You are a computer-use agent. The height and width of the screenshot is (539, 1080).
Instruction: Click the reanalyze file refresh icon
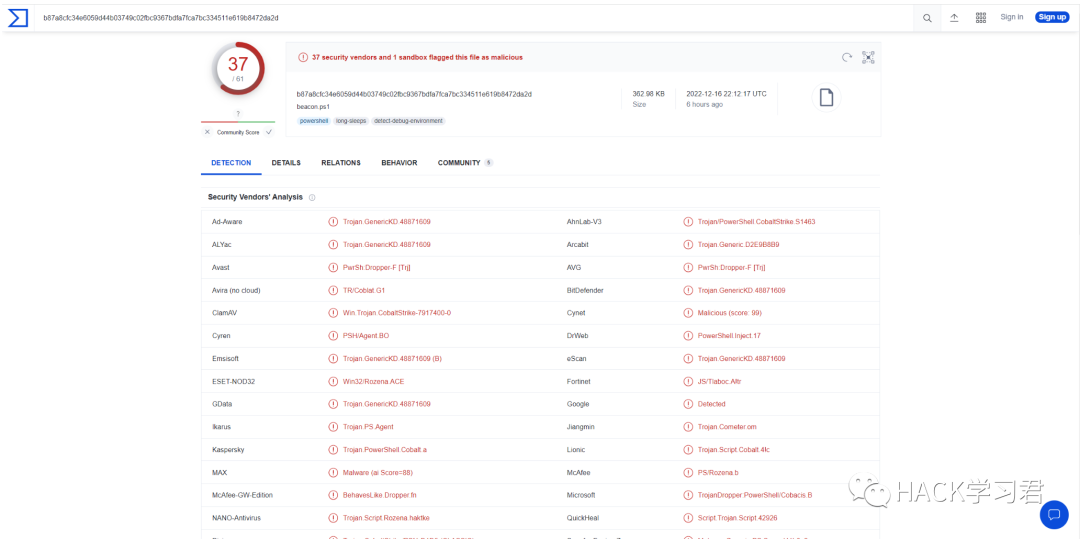847,57
